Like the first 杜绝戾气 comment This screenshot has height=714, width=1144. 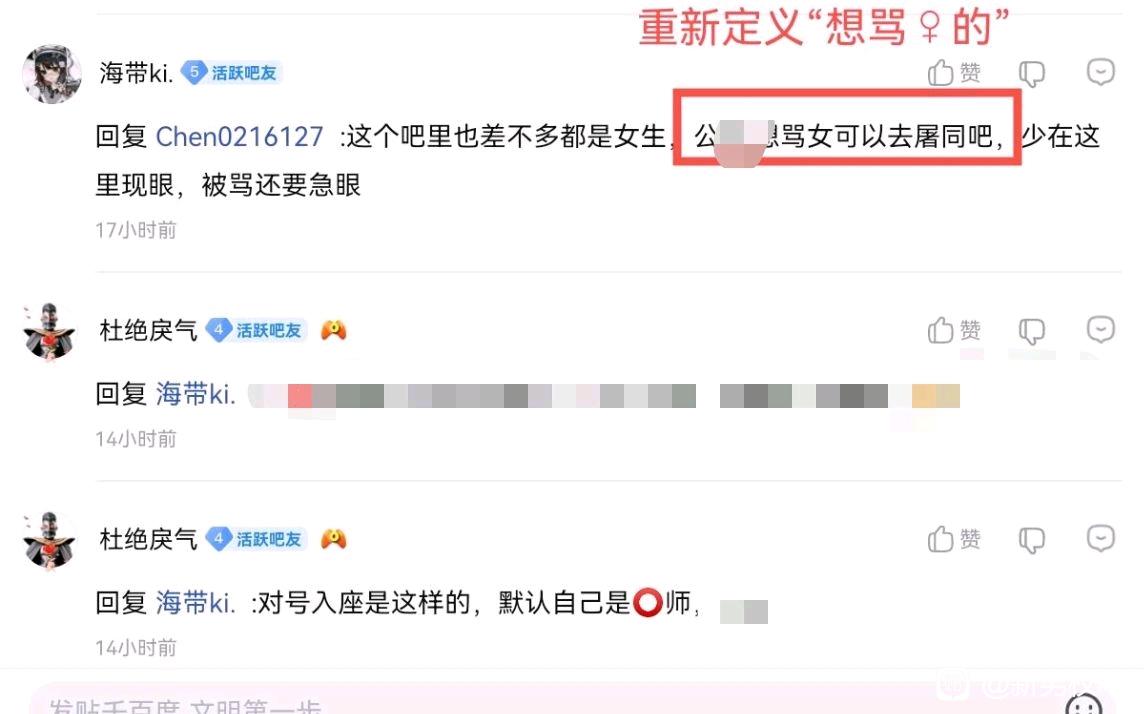[954, 330]
